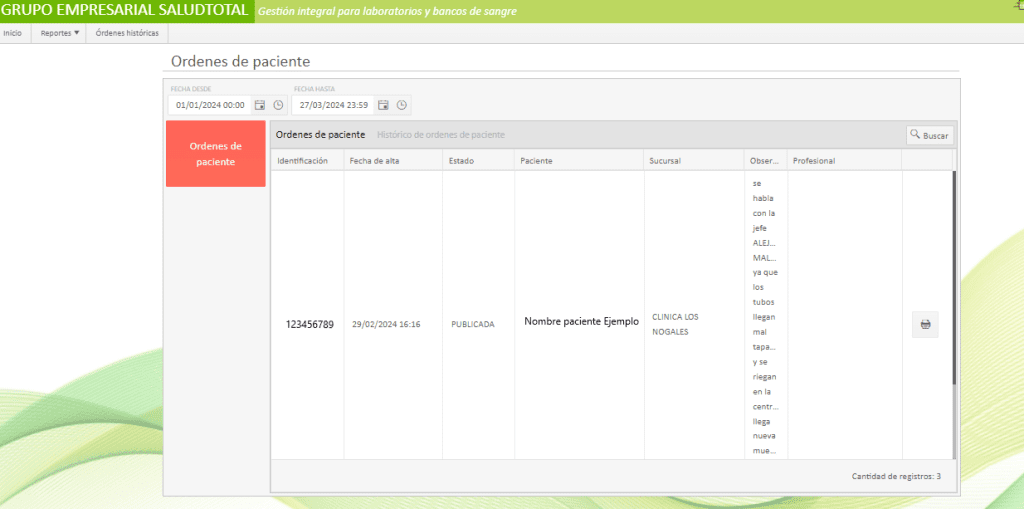Open the Fecha Desde calendar picker

click(x=260, y=105)
